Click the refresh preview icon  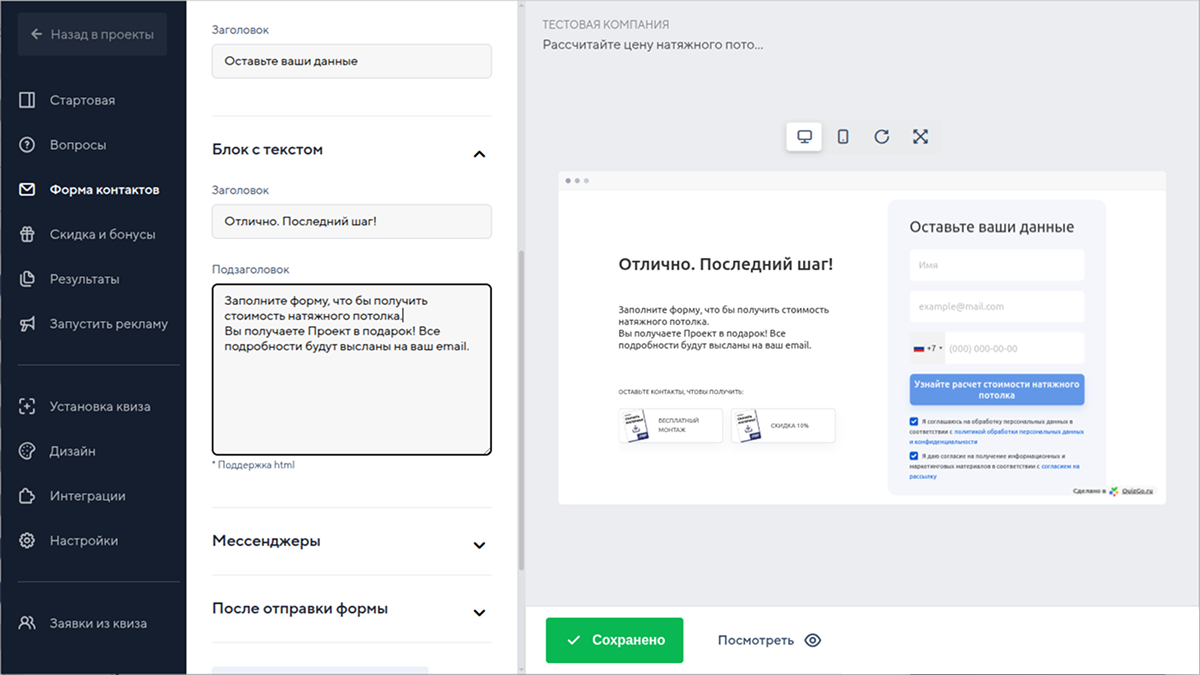tap(881, 137)
